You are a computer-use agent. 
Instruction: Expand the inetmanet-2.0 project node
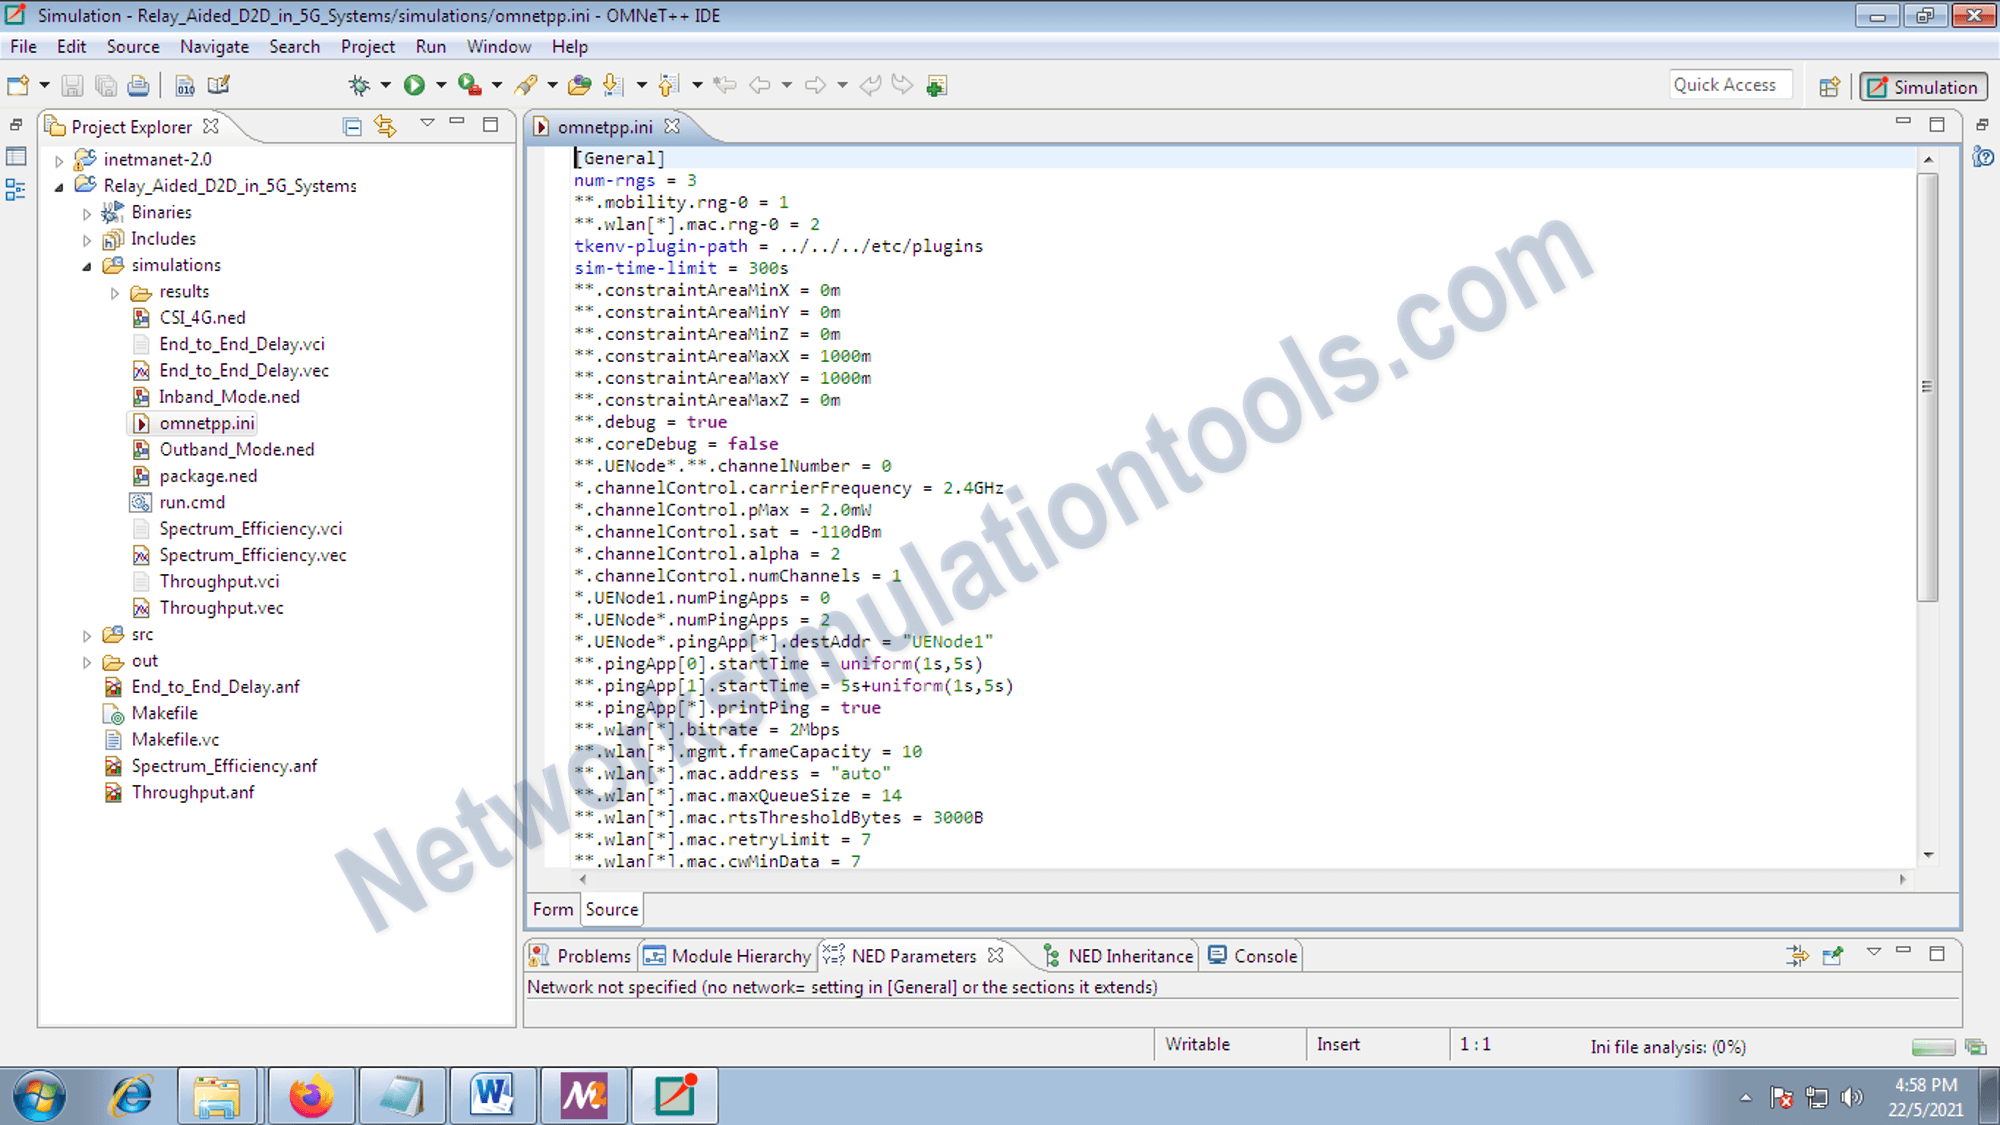pos(59,158)
